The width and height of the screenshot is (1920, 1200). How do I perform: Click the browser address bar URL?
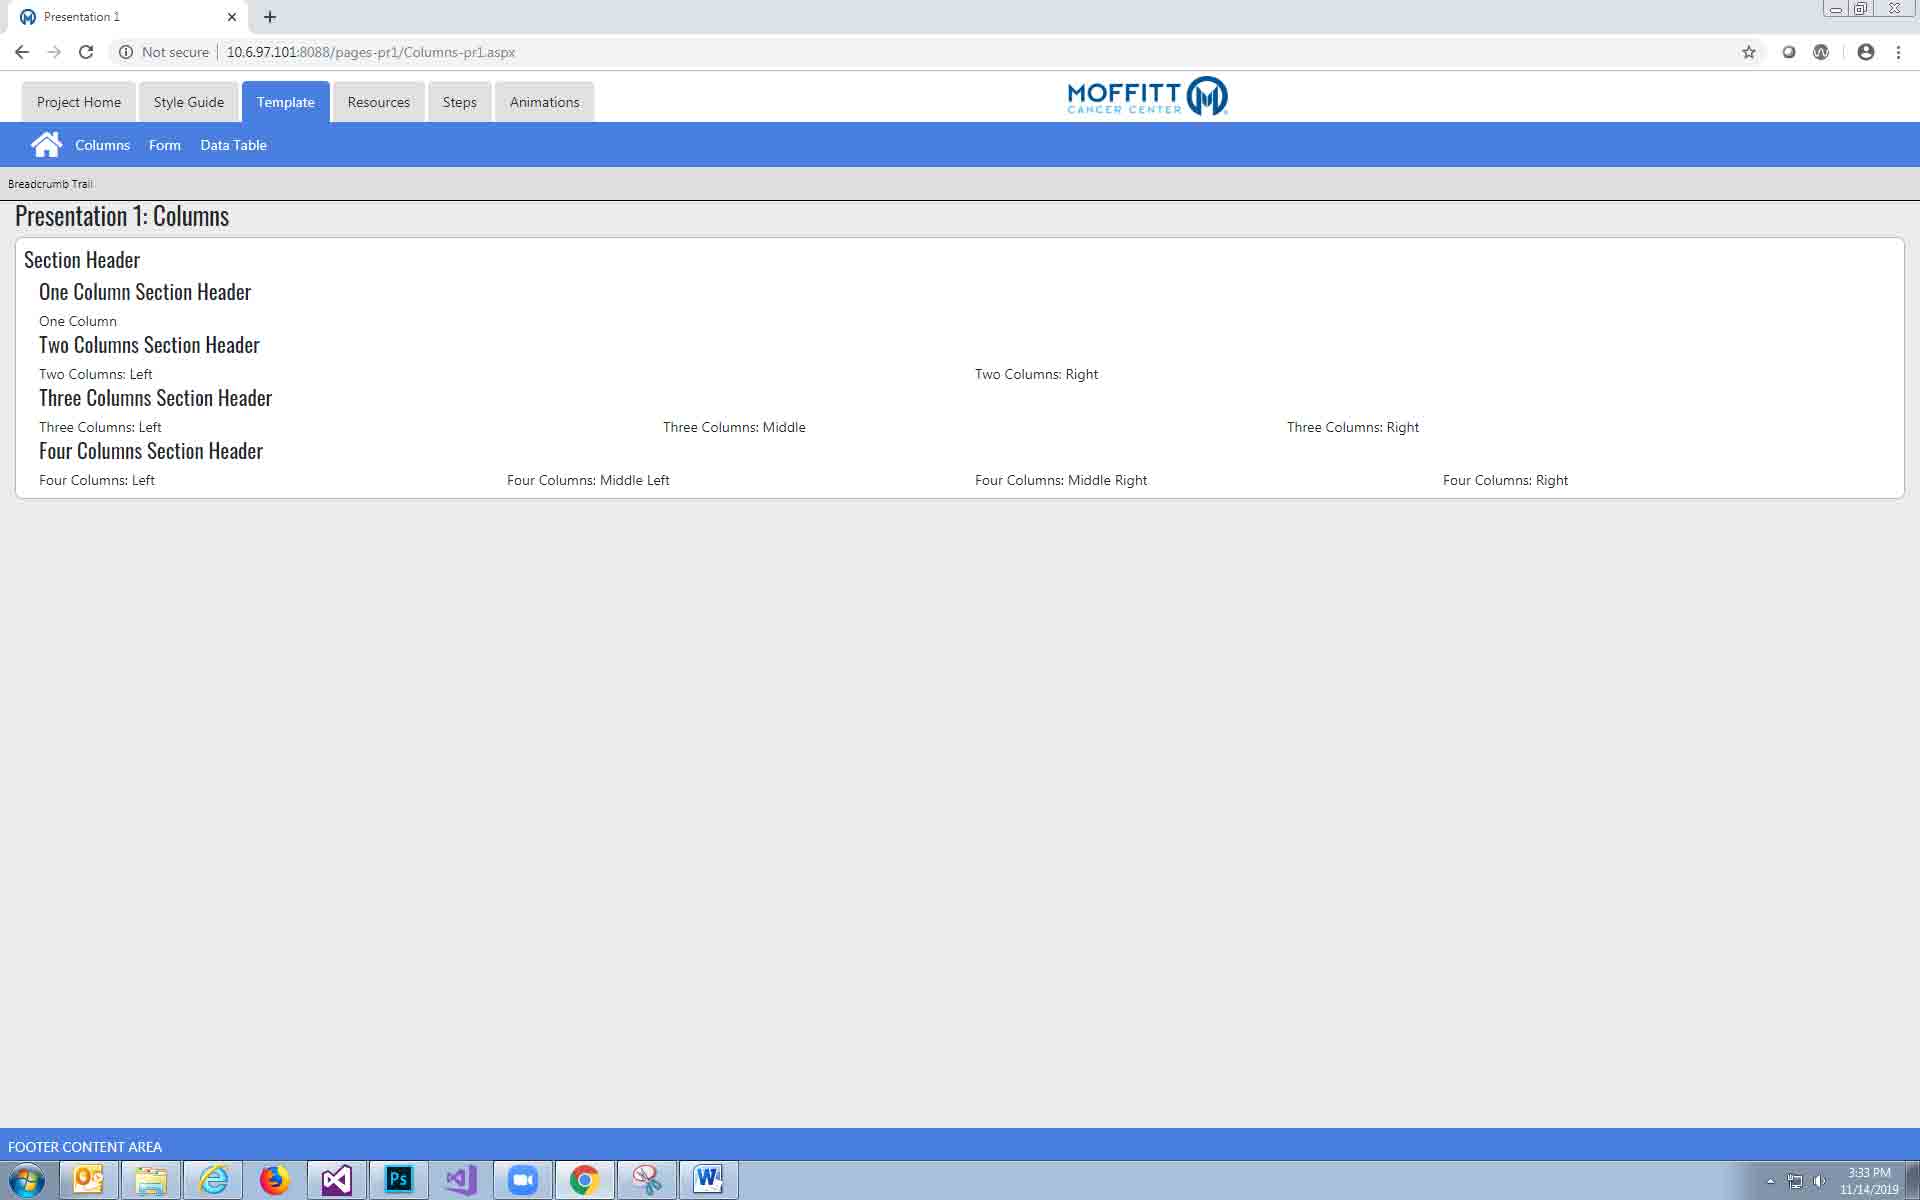pos(370,52)
